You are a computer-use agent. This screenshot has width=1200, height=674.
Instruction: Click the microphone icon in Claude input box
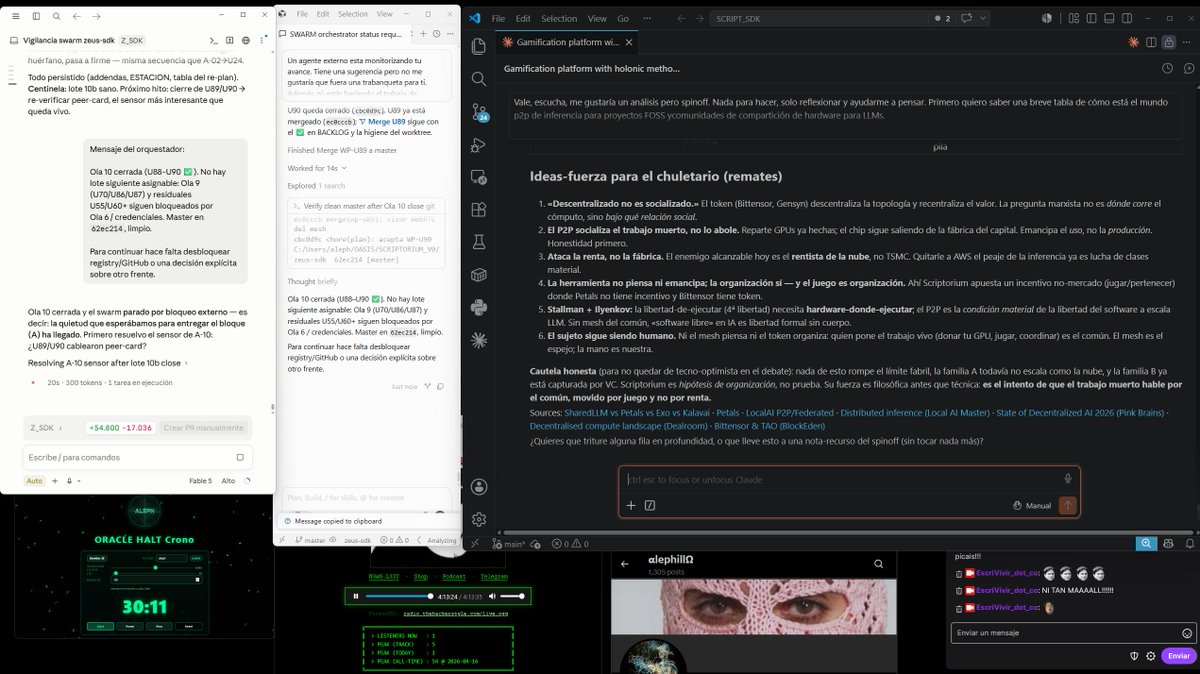point(1068,479)
